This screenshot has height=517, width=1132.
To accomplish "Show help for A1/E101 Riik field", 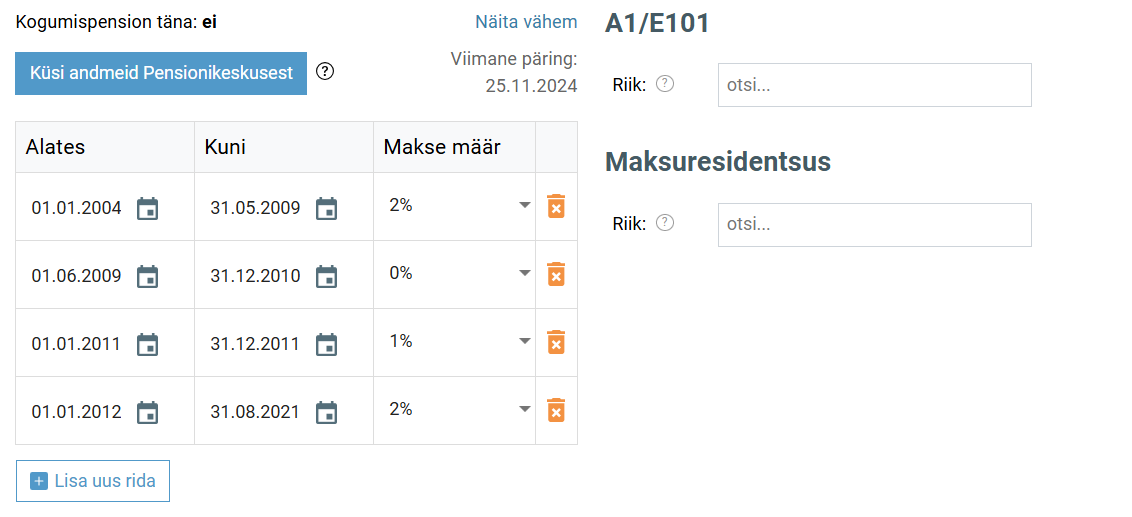I will point(665,84).
